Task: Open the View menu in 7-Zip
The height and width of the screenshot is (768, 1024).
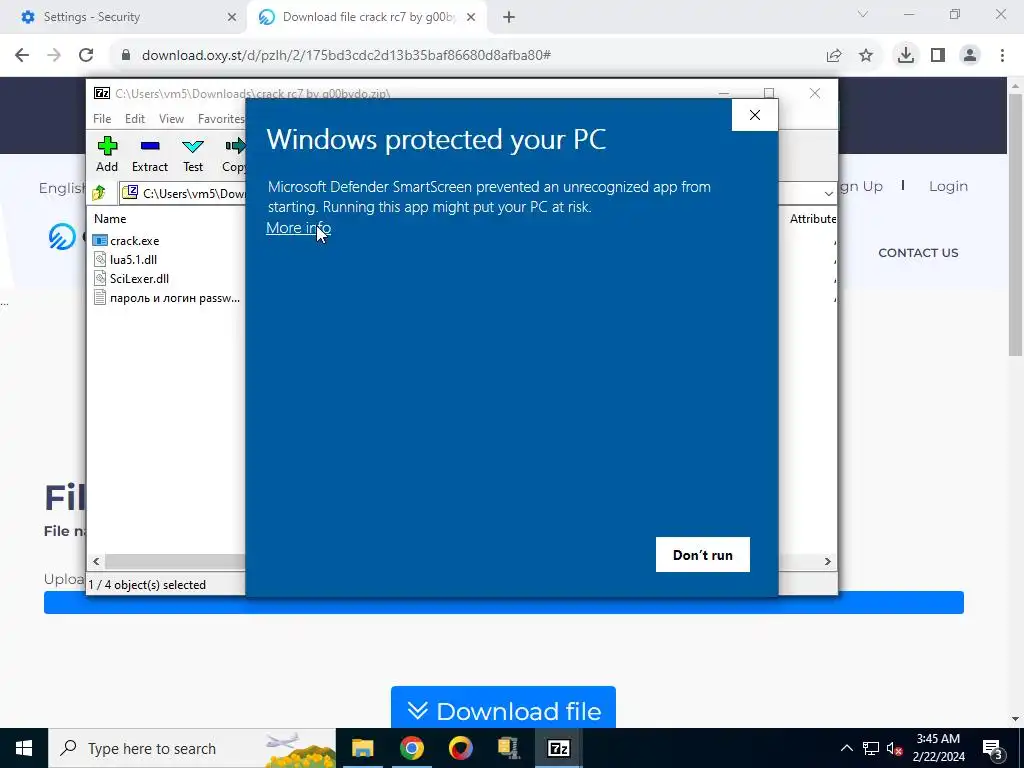Action: tap(171, 119)
